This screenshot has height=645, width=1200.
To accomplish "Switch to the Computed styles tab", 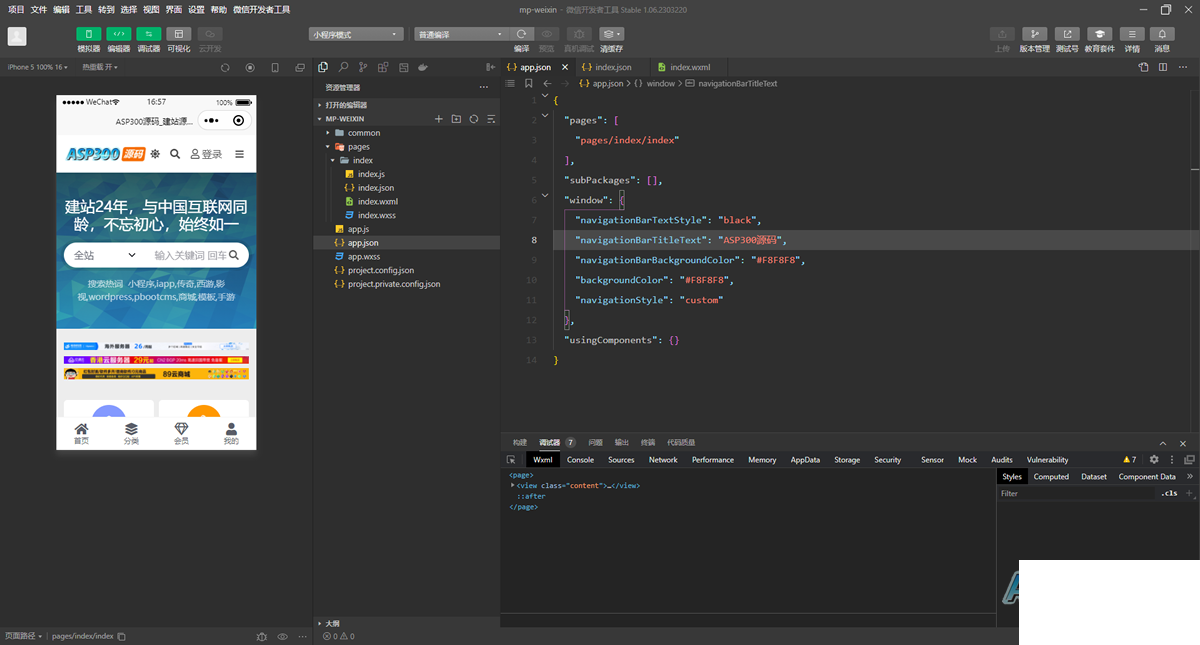I will pyautogui.click(x=1051, y=477).
